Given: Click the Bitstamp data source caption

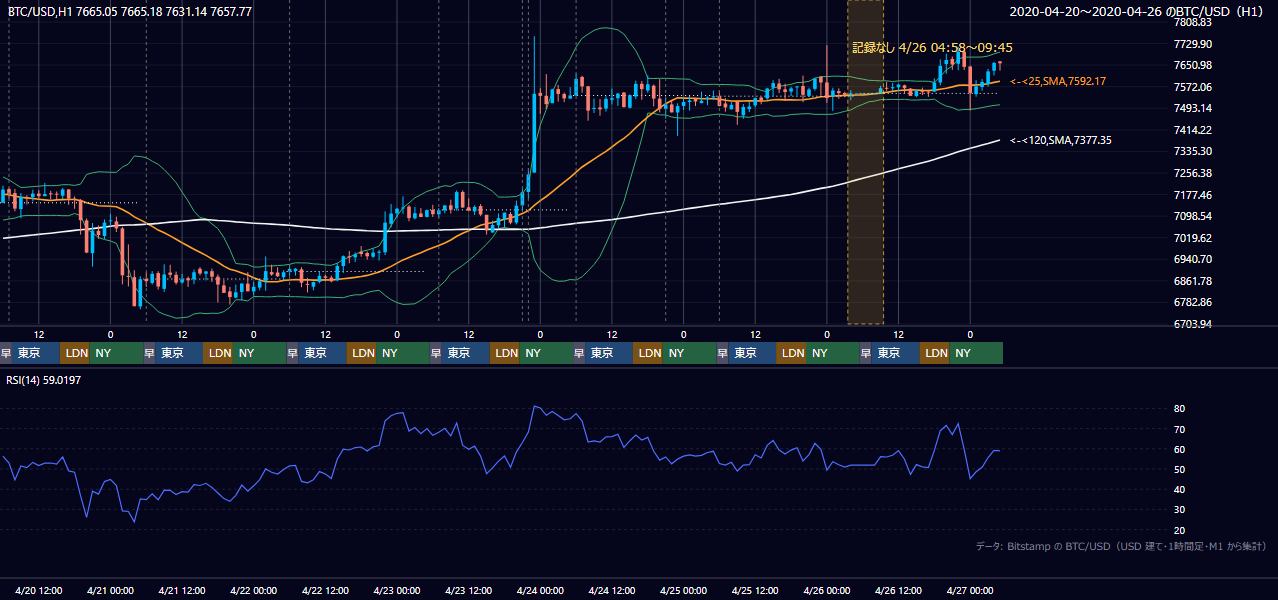Looking at the screenshot, I should point(1121,546).
